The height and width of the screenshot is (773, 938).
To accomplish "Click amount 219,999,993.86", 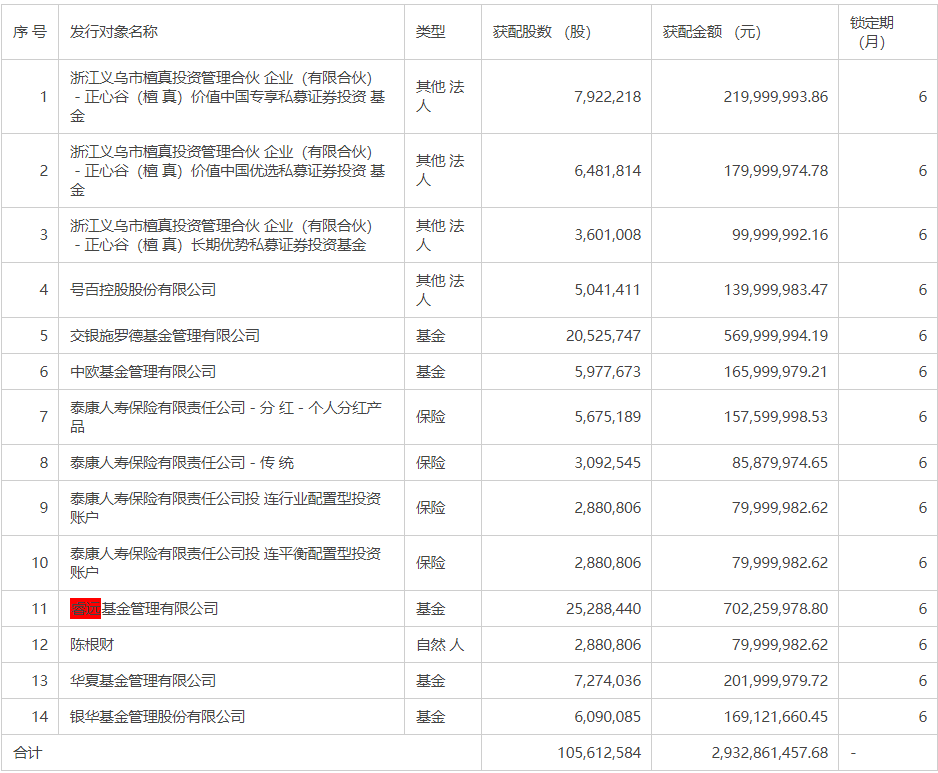I will point(776,97).
